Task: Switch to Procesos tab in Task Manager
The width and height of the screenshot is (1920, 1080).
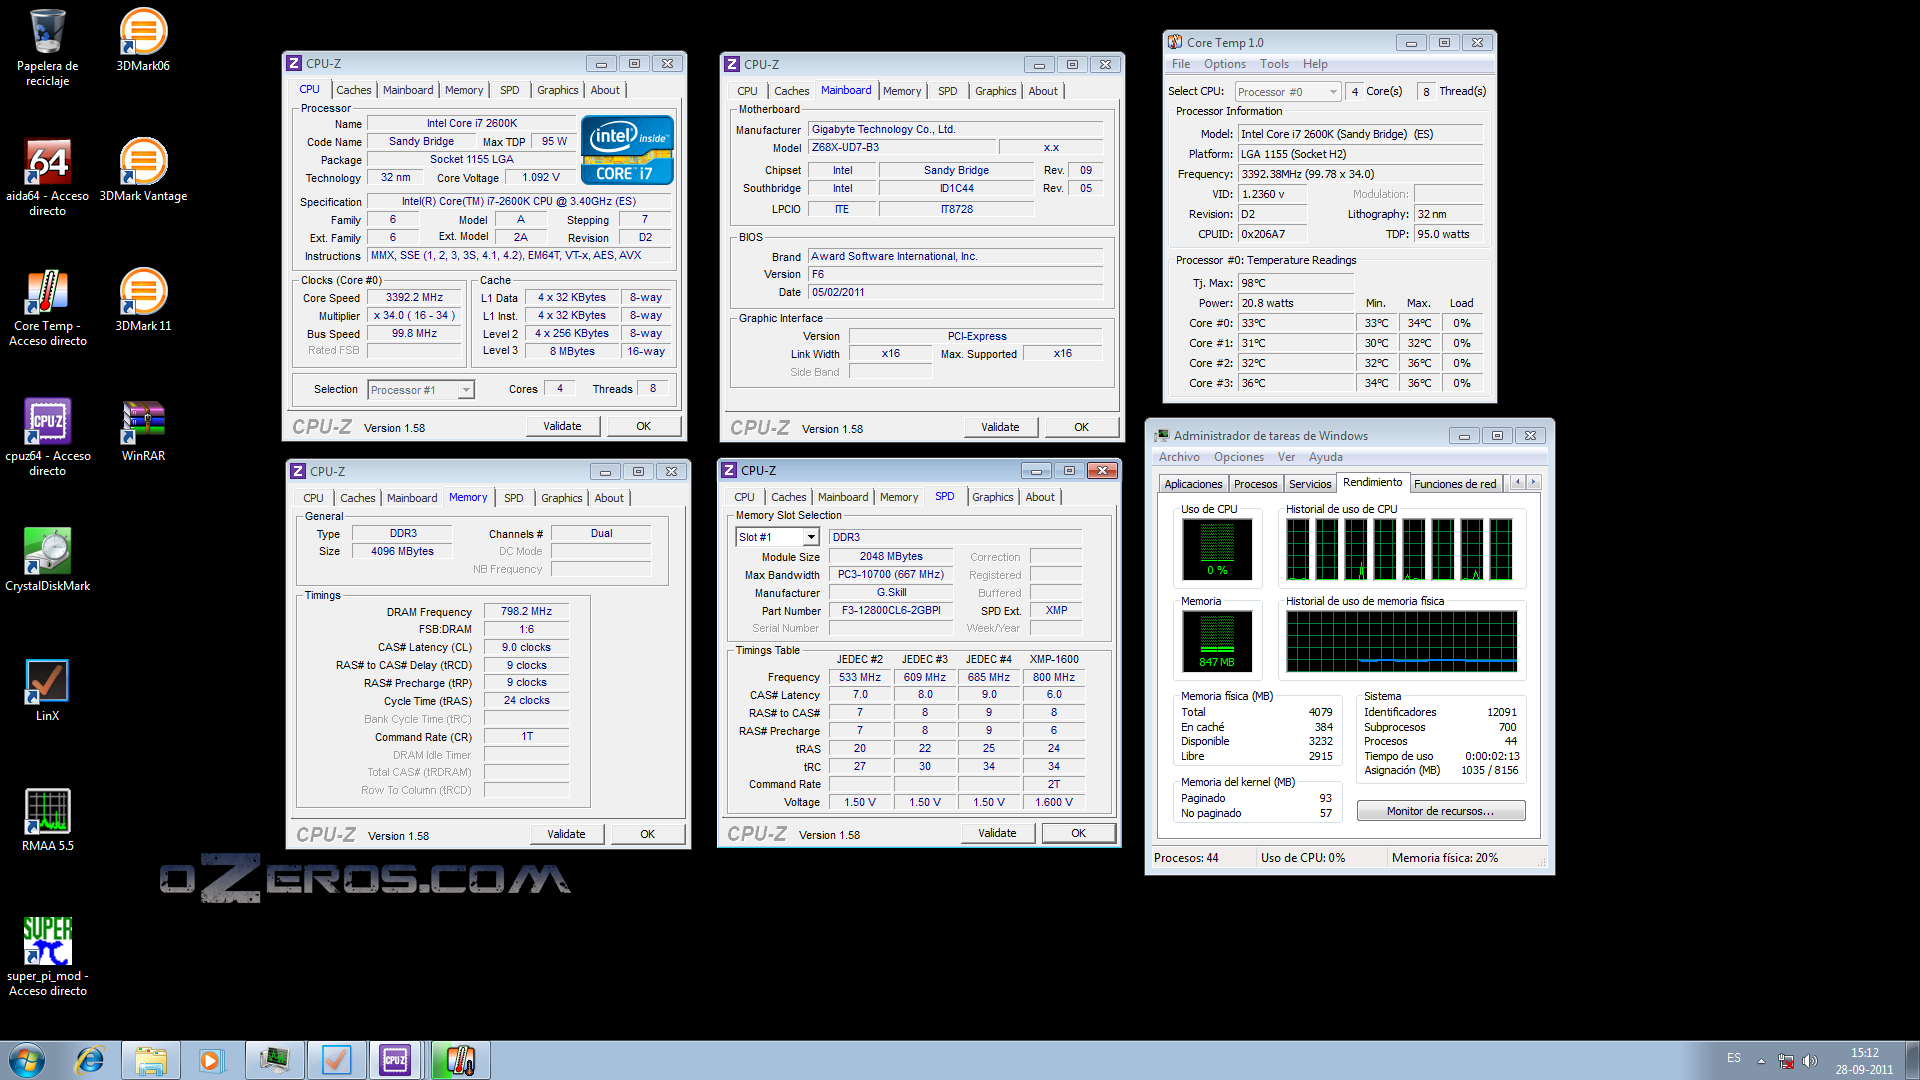Action: coord(1255,484)
